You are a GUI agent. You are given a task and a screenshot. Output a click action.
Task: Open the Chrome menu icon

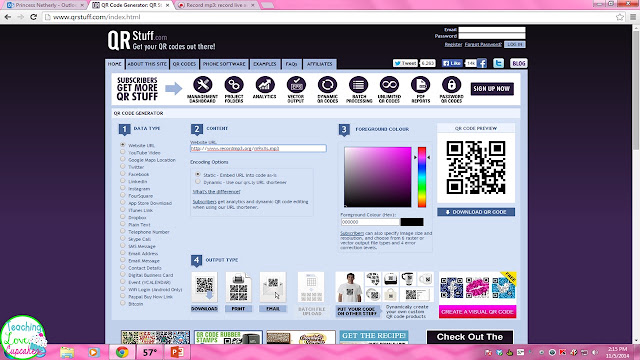tap(633, 17)
